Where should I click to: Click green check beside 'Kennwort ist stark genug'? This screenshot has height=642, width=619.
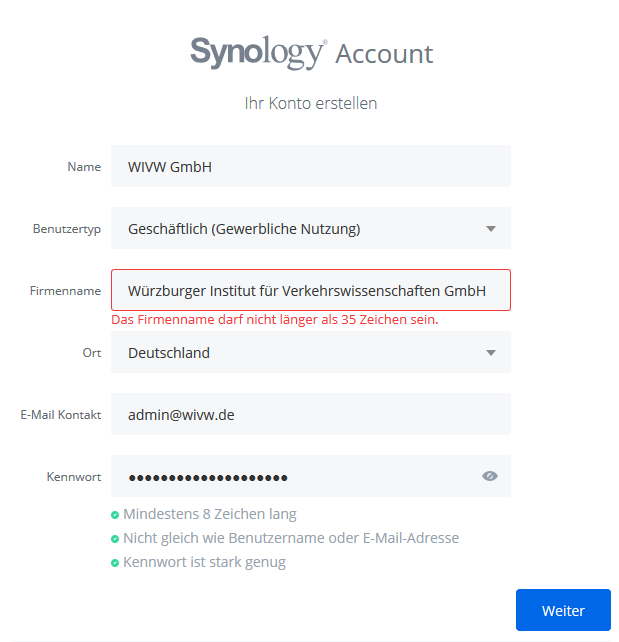[x=116, y=563]
